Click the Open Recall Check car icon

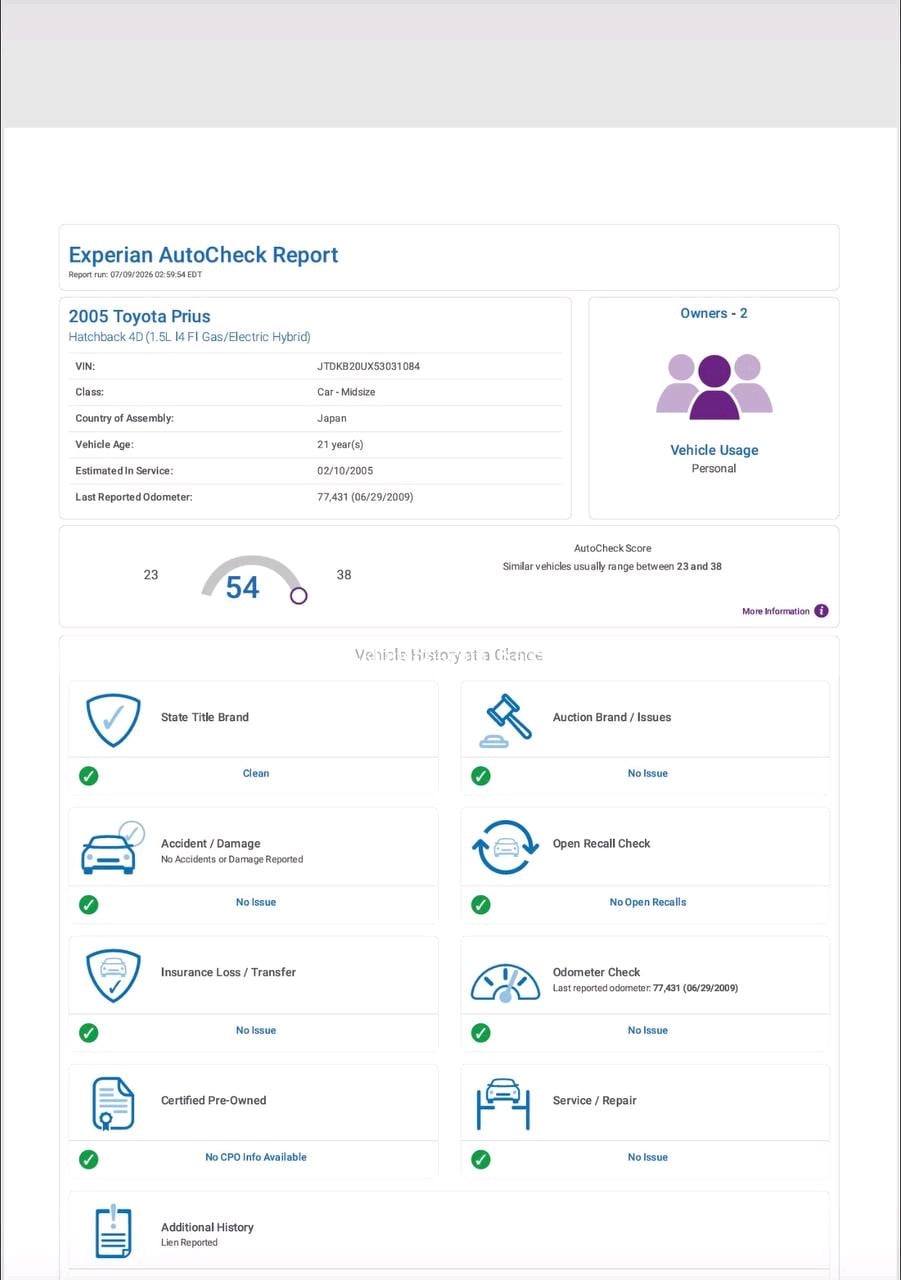click(x=505, y=848)
